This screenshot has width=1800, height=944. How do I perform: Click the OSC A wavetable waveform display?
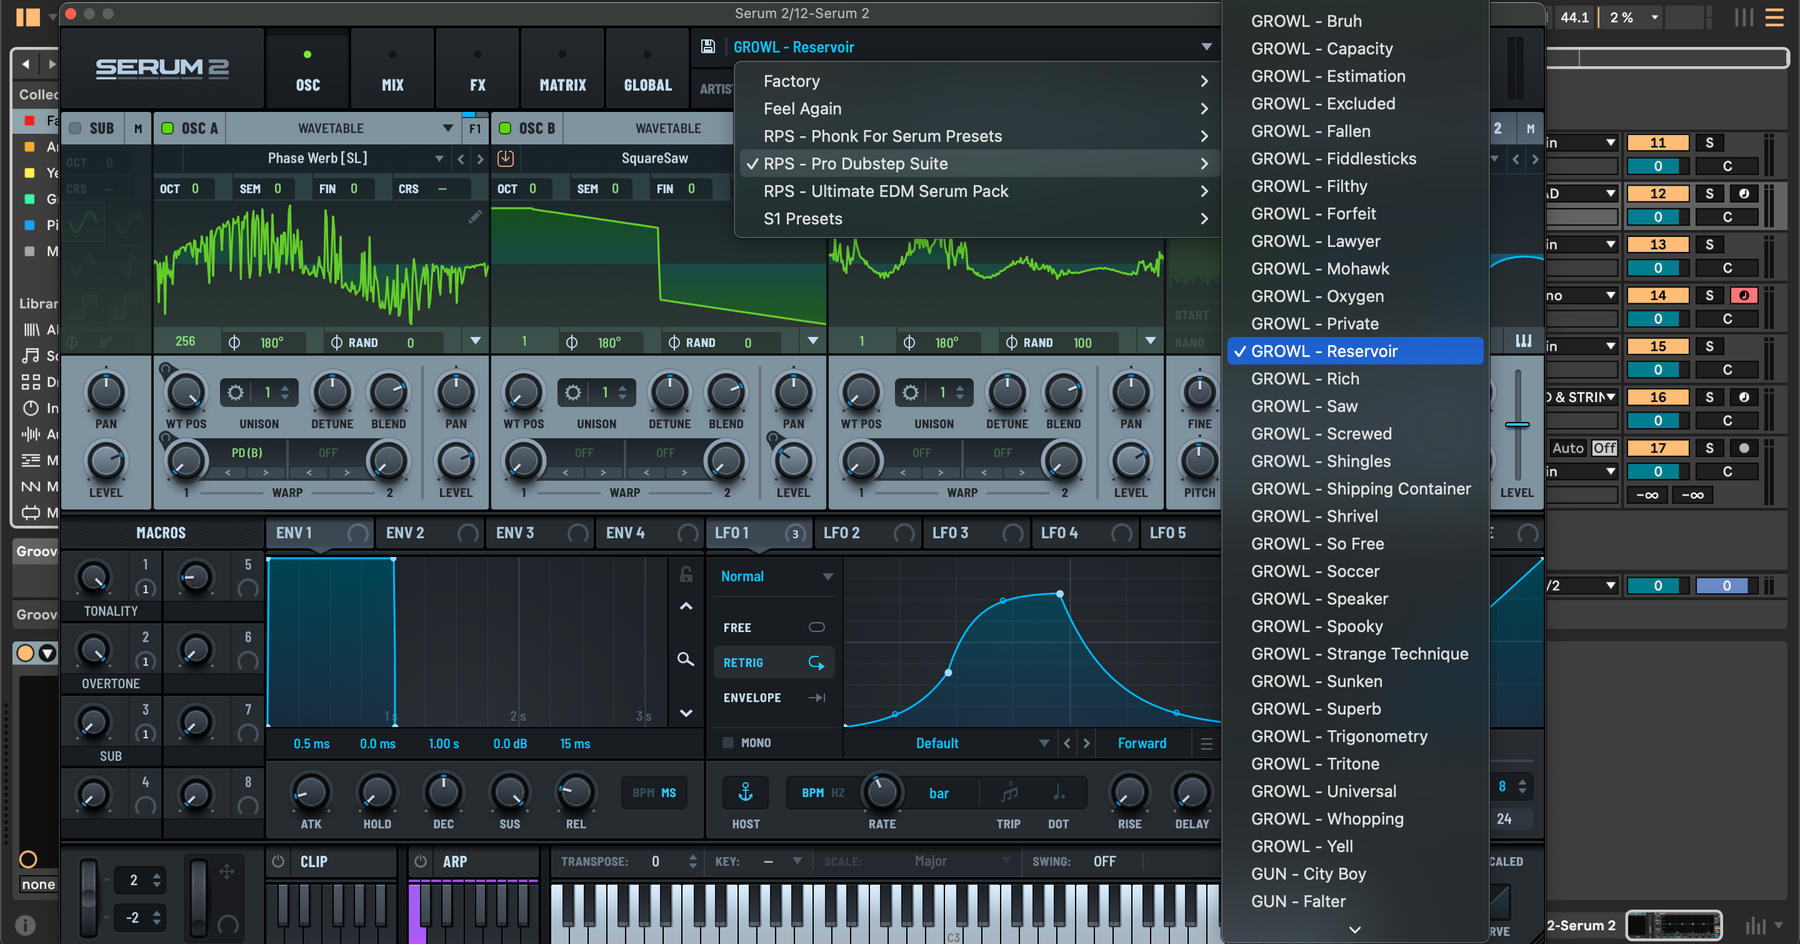320,263
